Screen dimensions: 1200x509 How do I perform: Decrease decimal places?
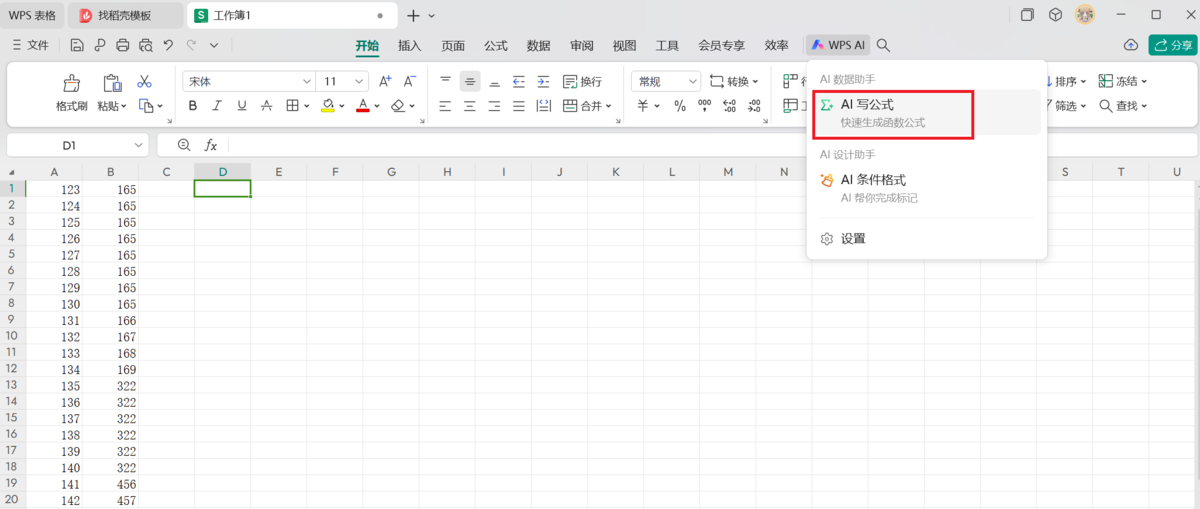(753, 105)
